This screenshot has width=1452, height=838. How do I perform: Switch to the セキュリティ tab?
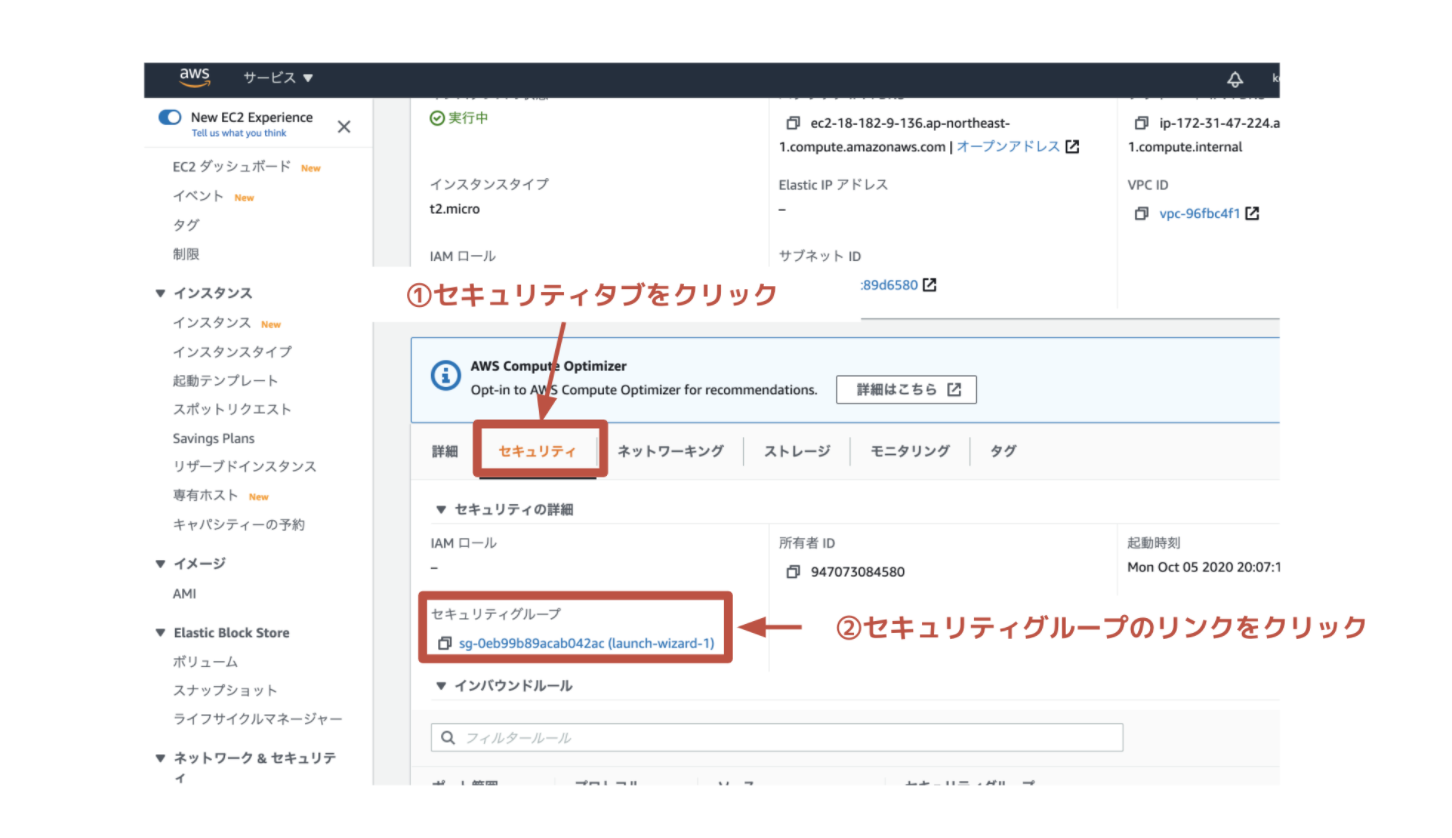537,451
